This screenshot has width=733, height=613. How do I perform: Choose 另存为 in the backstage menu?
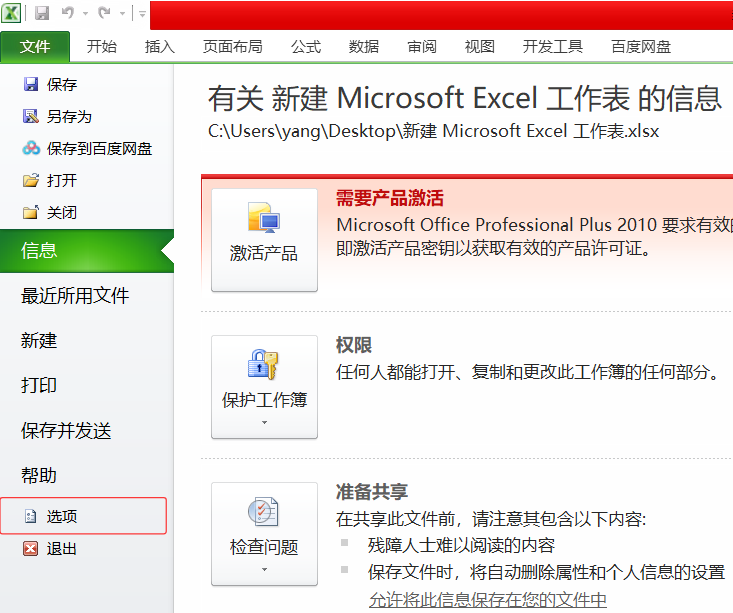(x=69, y=116)
